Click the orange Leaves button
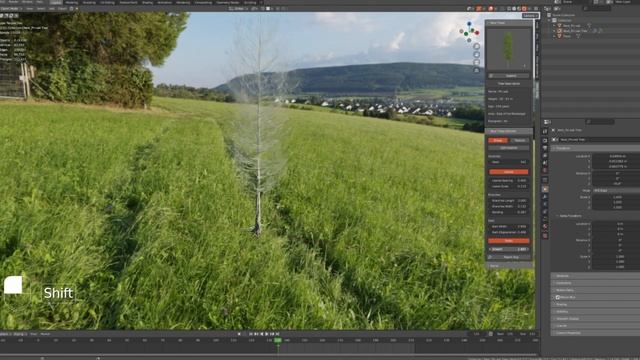Viewport: 640px width, 360px height. [x=509, y=172]
